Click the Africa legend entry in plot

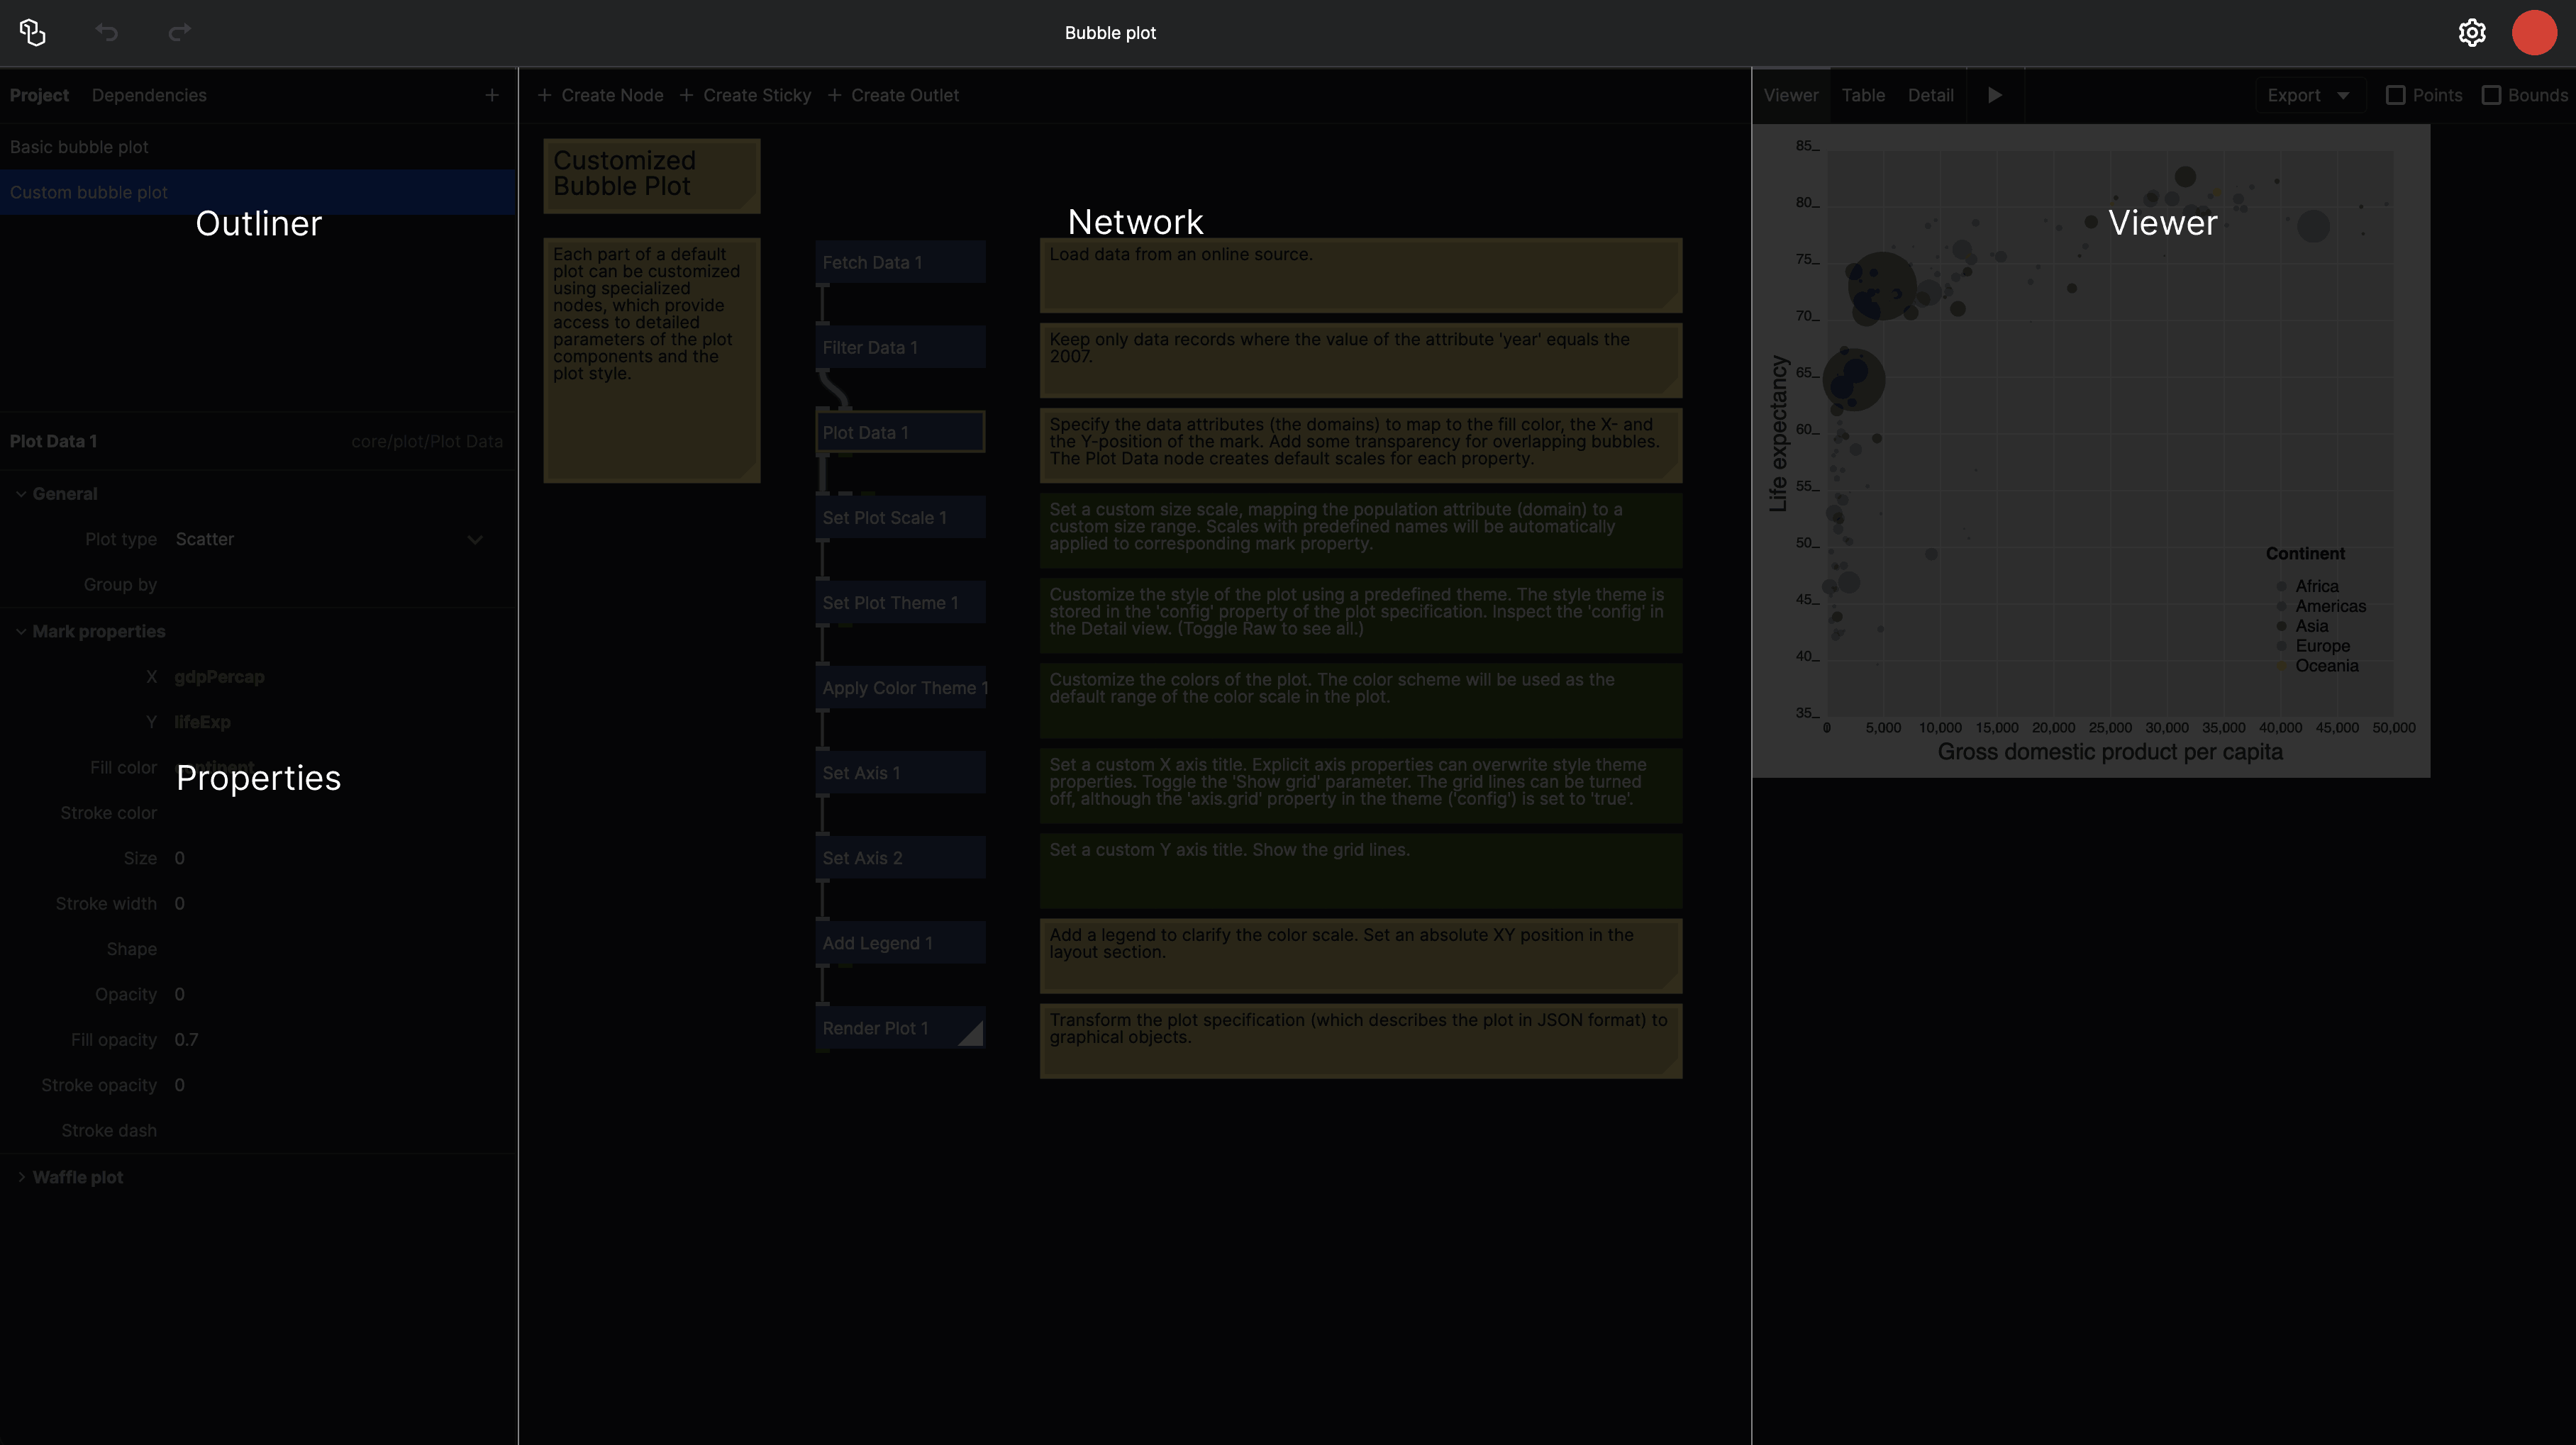2308,586
